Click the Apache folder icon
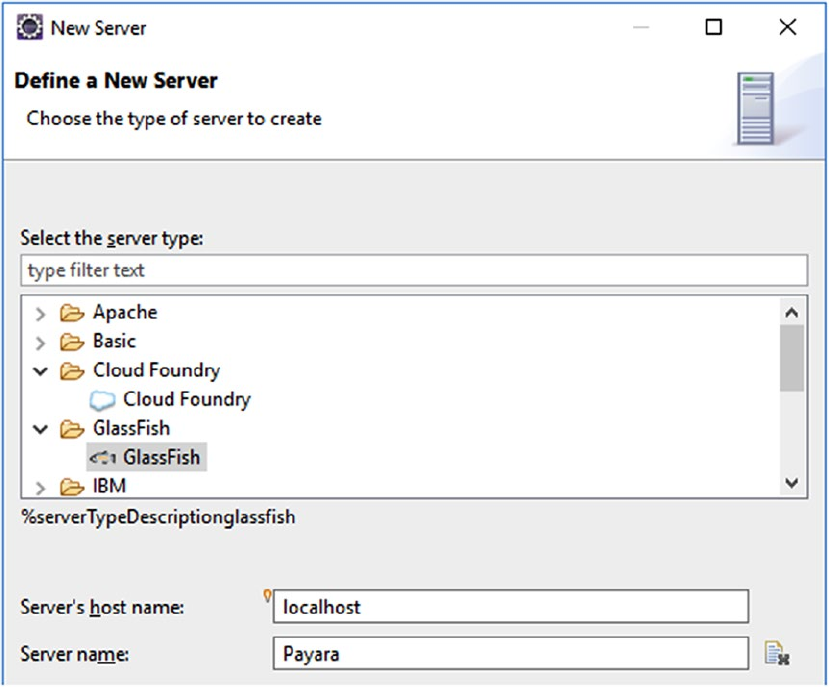 point(71,313)
